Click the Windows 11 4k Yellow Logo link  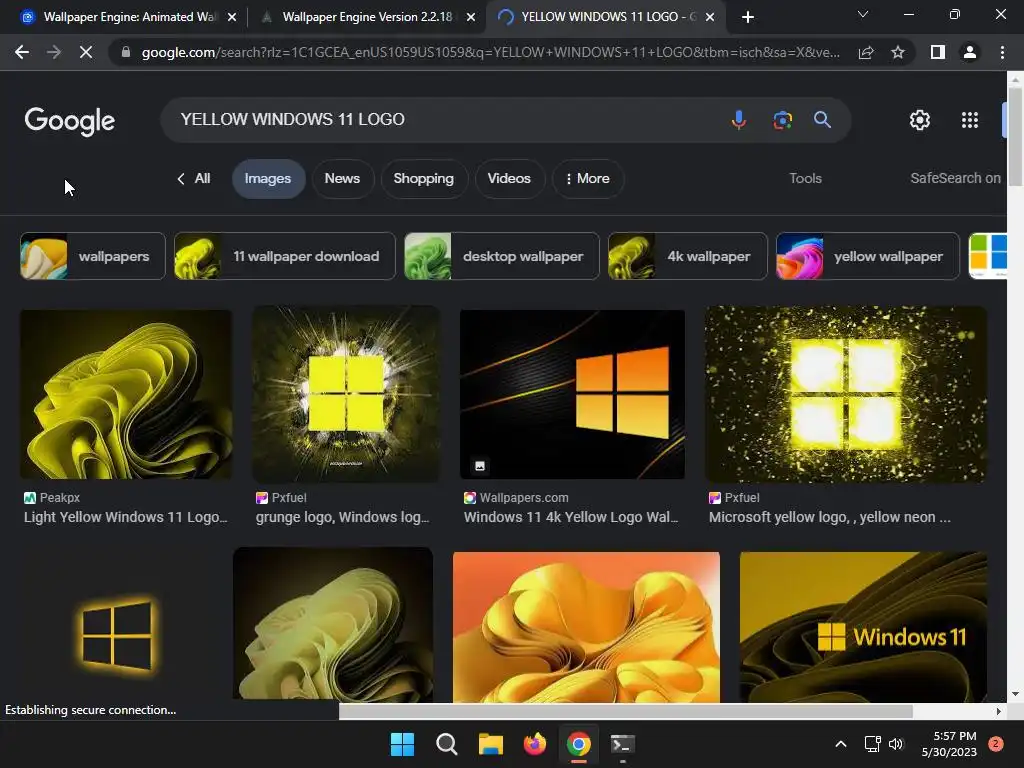(571, 517)
